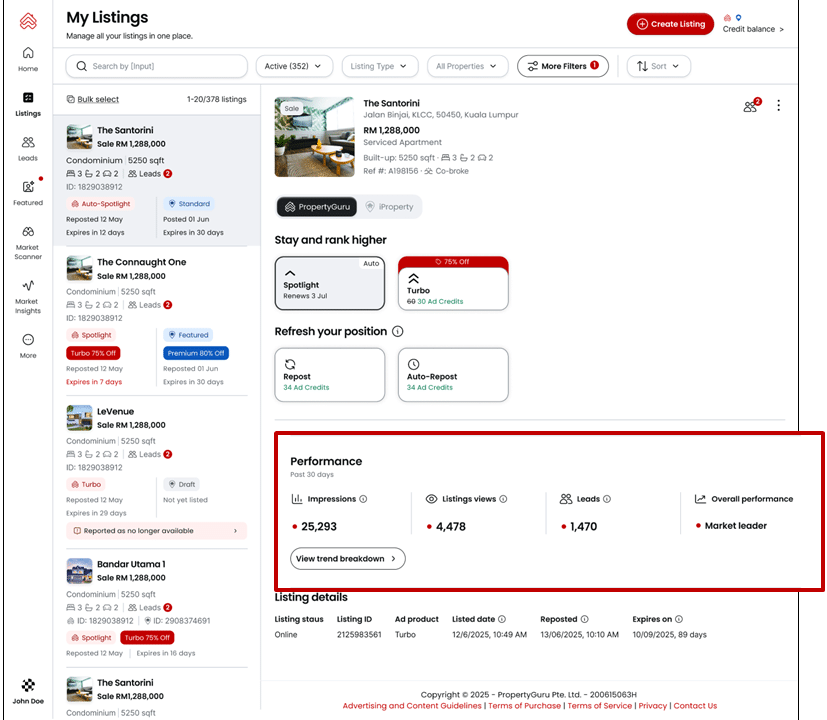Open Market Scanner in the sidebar
Screen dimensions: 827x720
coord(28,243)
